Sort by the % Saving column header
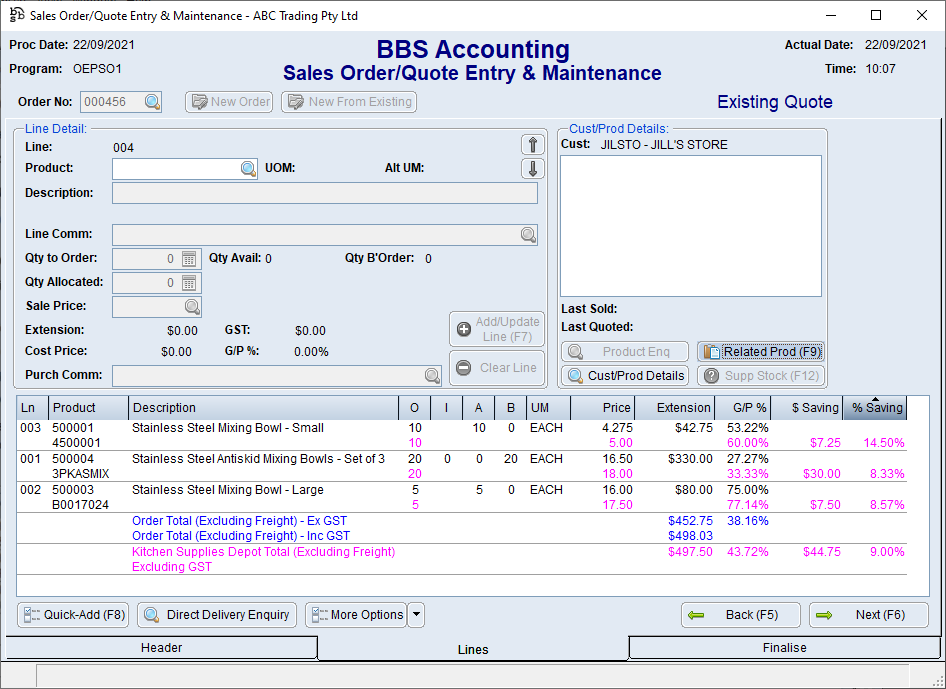Image resolution: width=946 pixels, height=689 pixels. point(876,408)
